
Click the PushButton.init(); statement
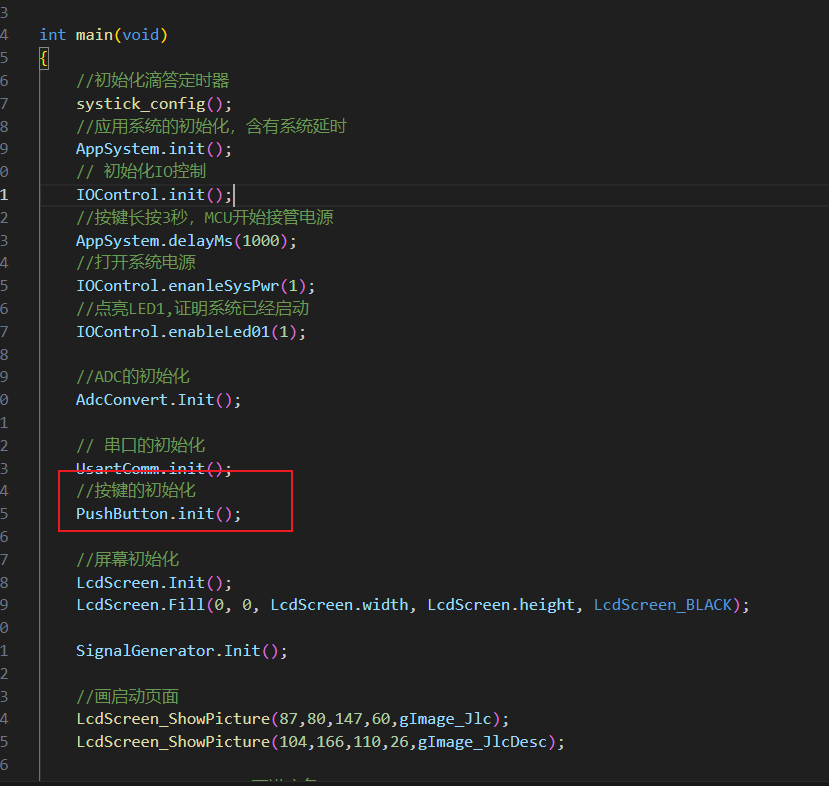click(x=159, y=514)
